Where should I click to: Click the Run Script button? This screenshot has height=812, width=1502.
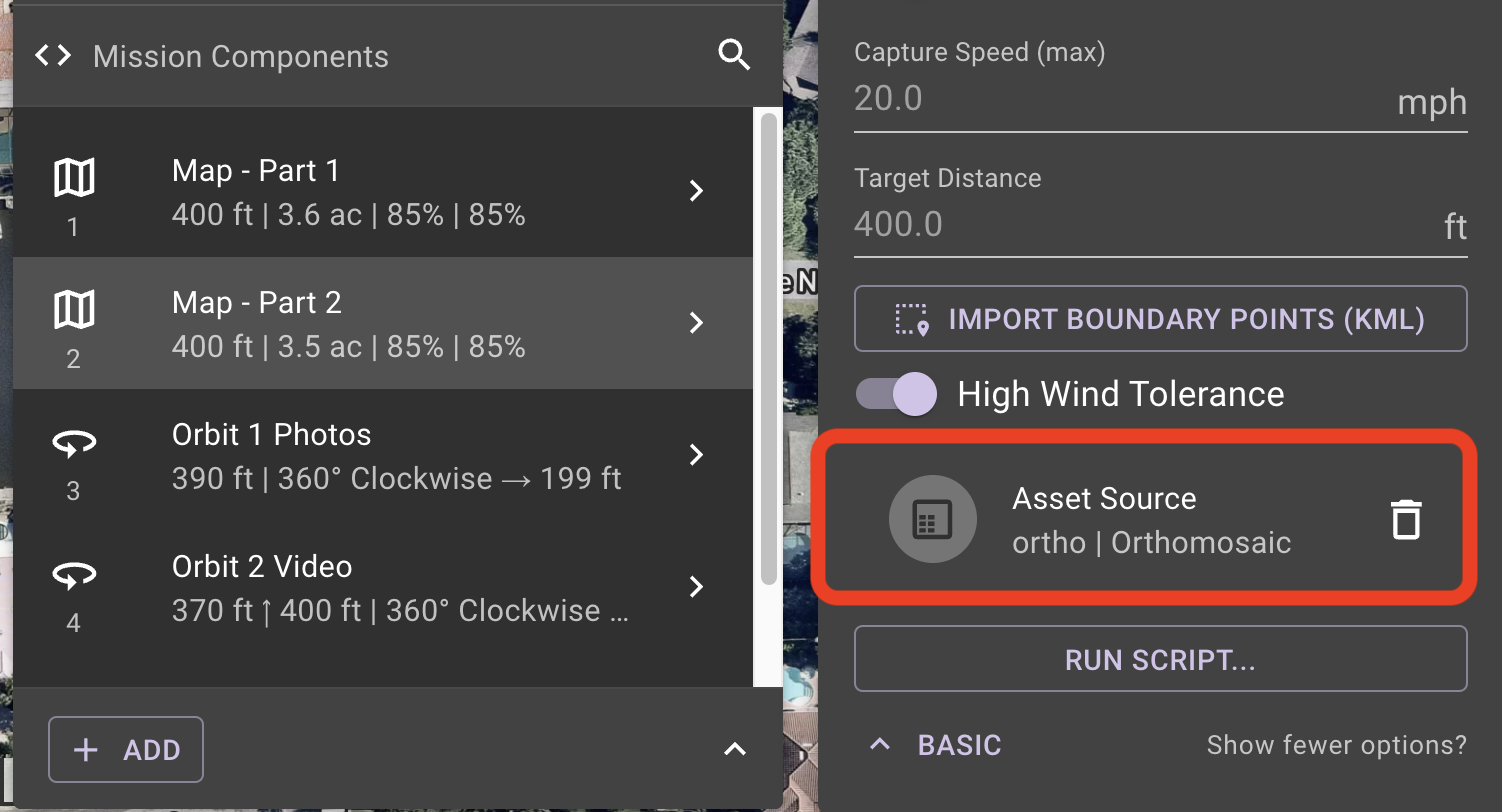pos(1160,659)
